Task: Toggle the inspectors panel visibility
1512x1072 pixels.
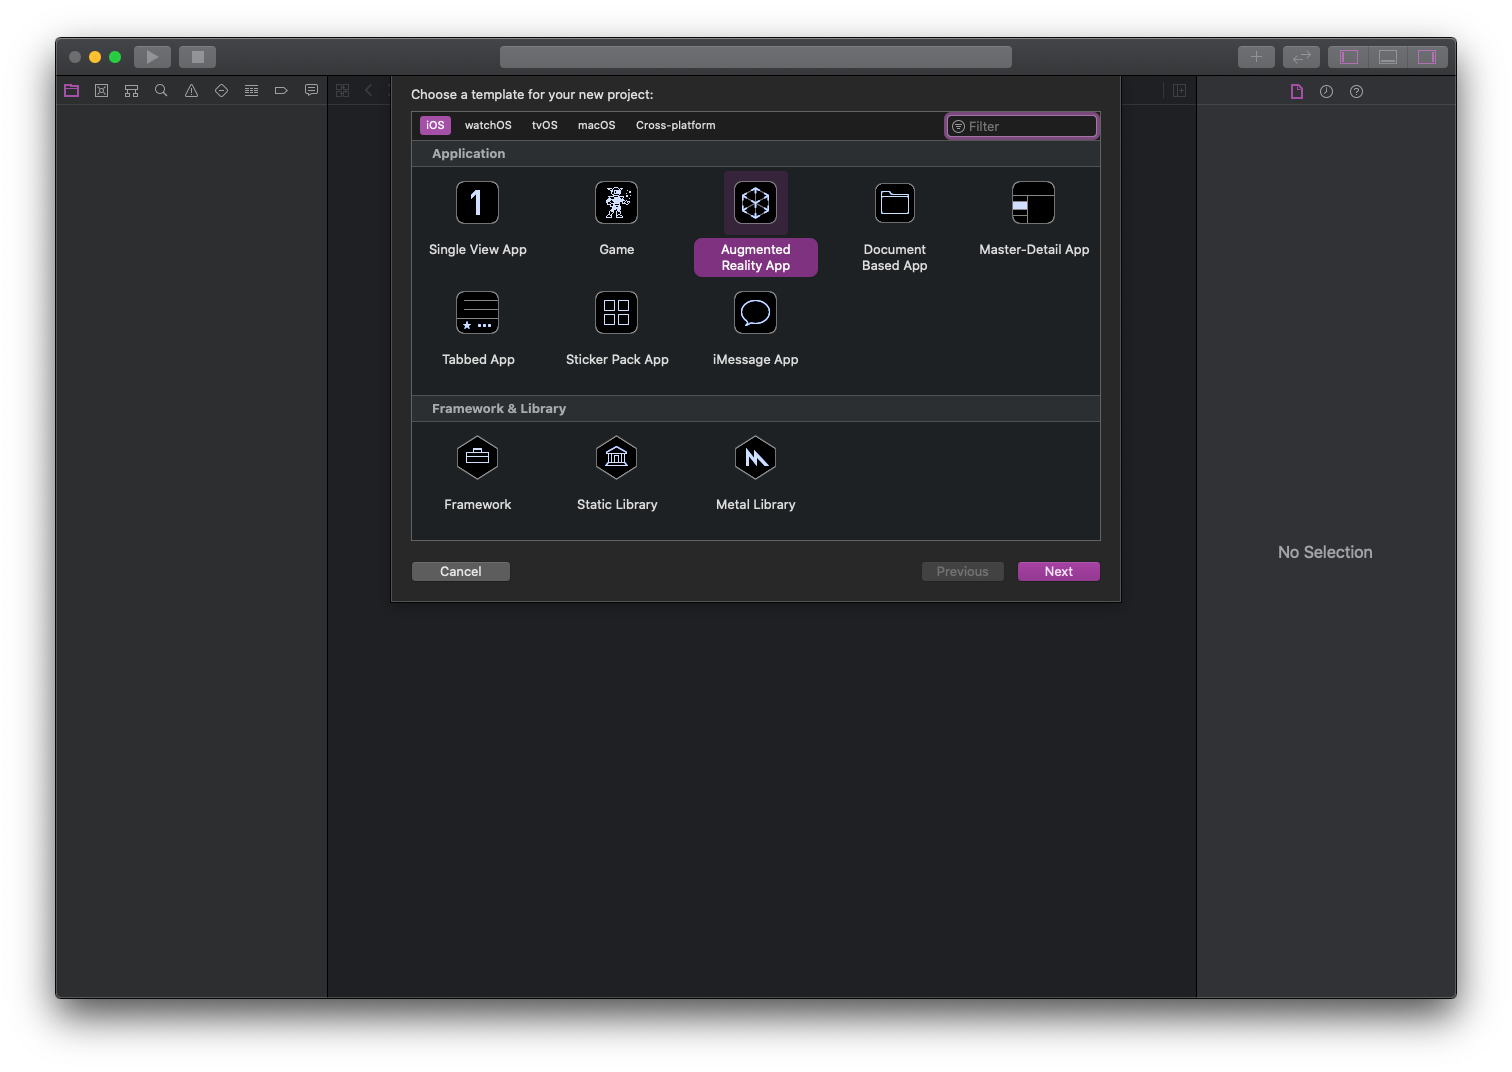Action: pos(1427,57)
